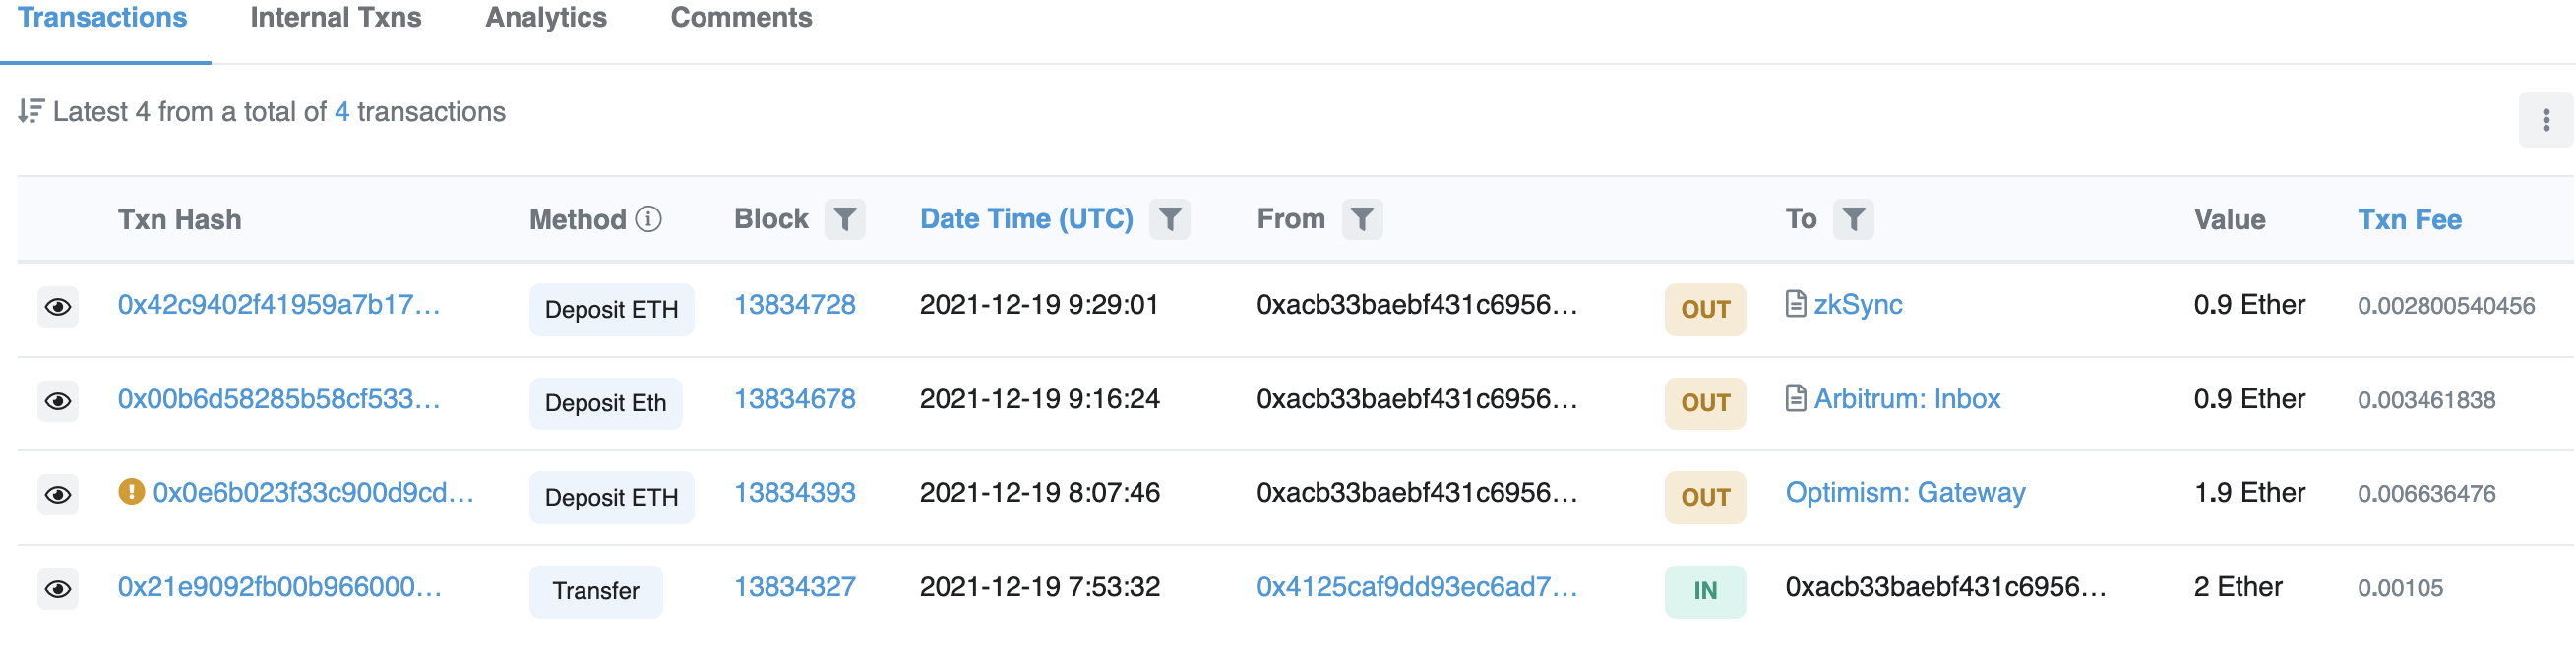Open the filter on the To column
Viewport: 2576px width, 657px height.
pyautogui.click(x=1853, y=218)
